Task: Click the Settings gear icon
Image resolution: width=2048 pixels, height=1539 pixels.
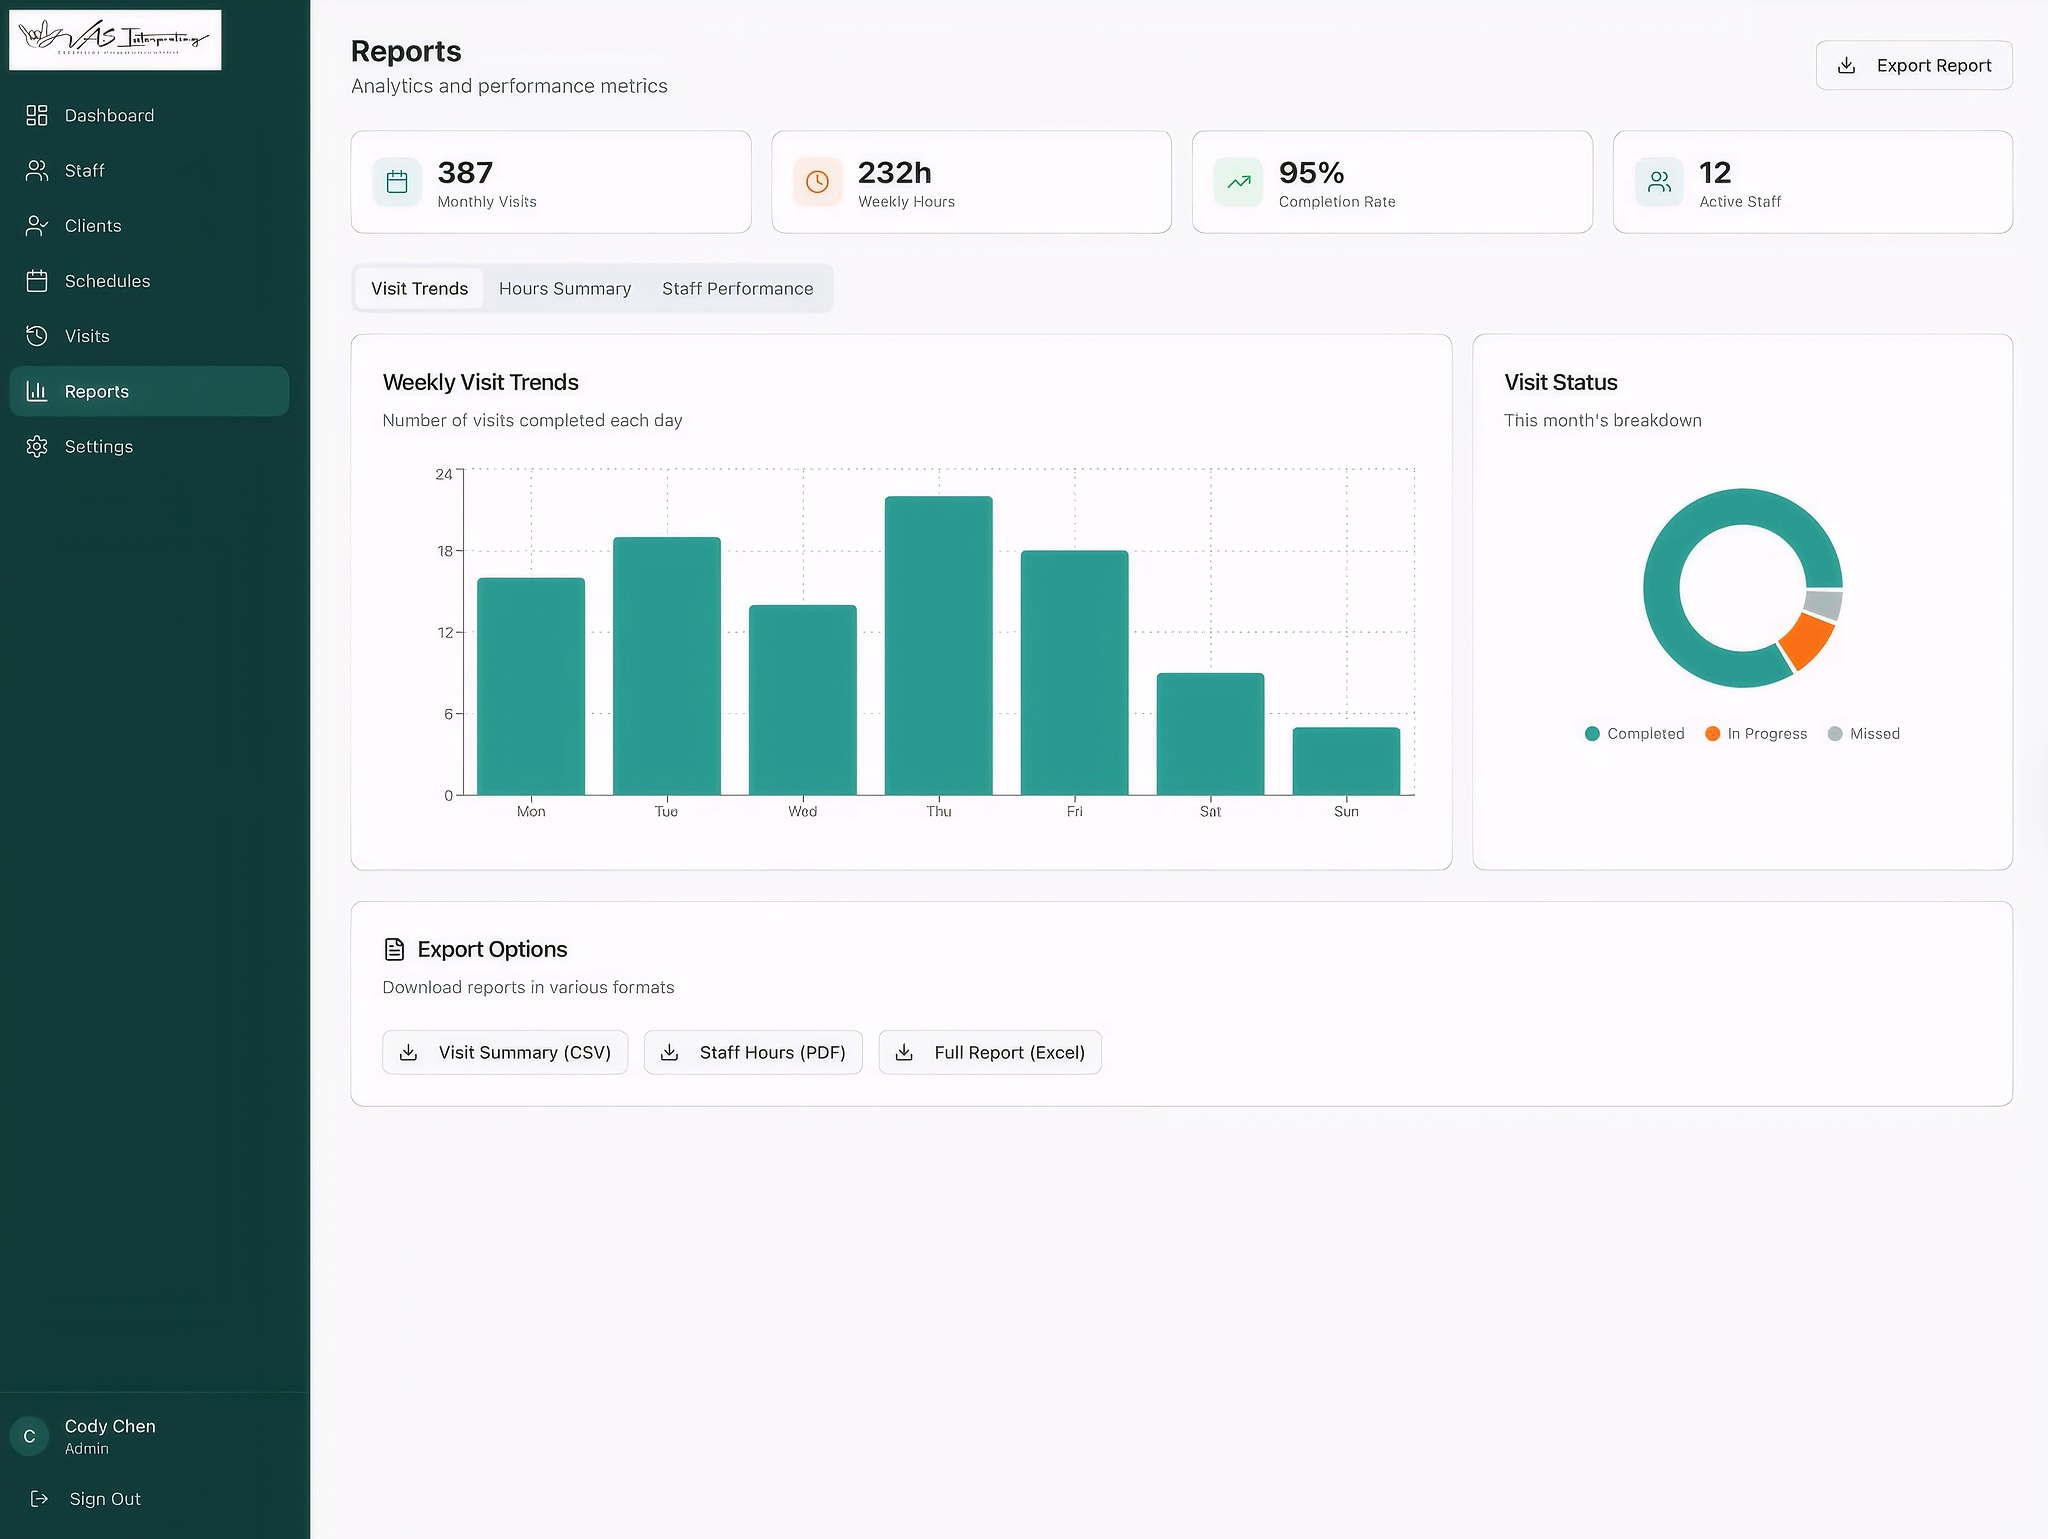Action: pos(37,447)
